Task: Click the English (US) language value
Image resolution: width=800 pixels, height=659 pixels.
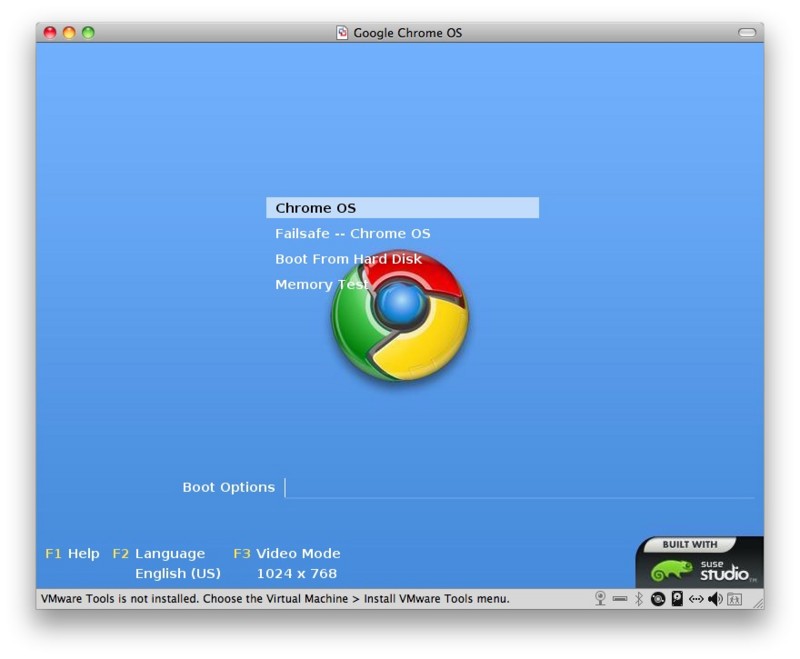Action: click(178, 573)
